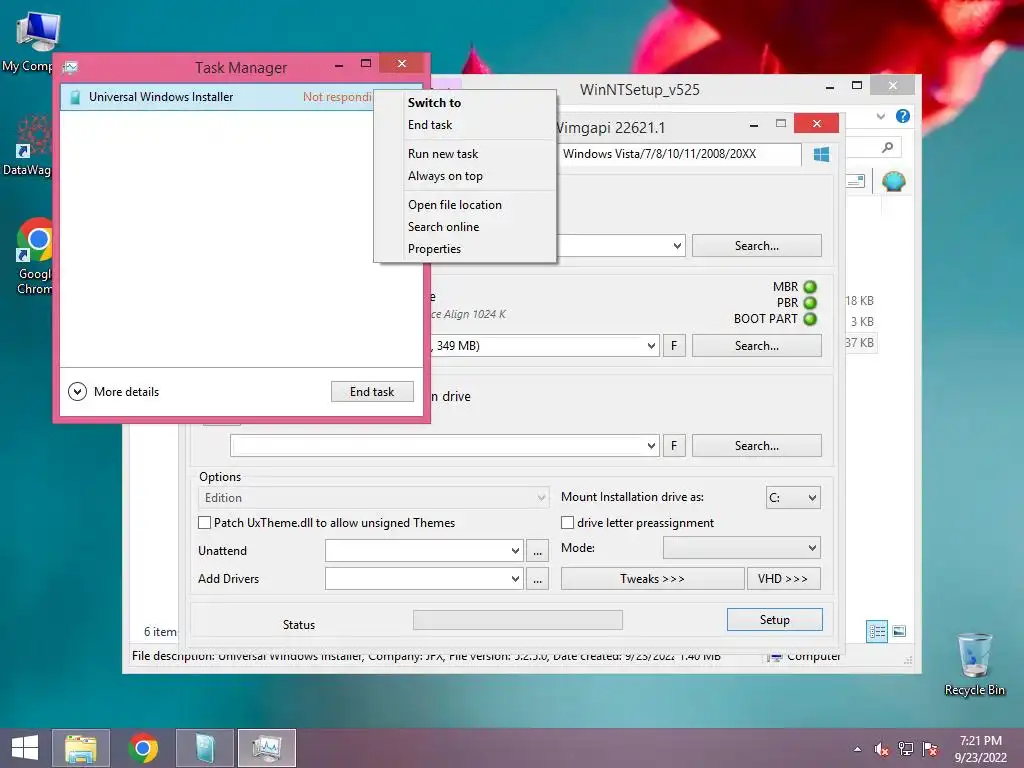The height and width of the screenshot is (768, 1024).
Task: Expand the Explorer ribbon chevron
Action: tap(880, 116)
